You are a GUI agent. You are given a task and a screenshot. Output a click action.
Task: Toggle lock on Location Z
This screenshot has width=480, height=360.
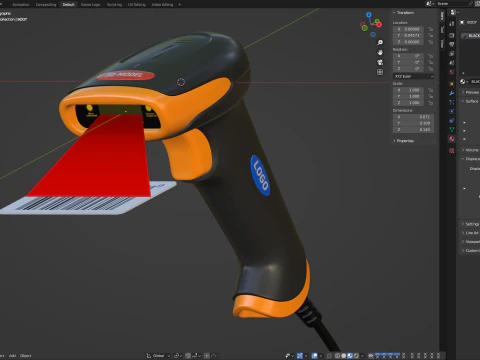pos(430,42)
